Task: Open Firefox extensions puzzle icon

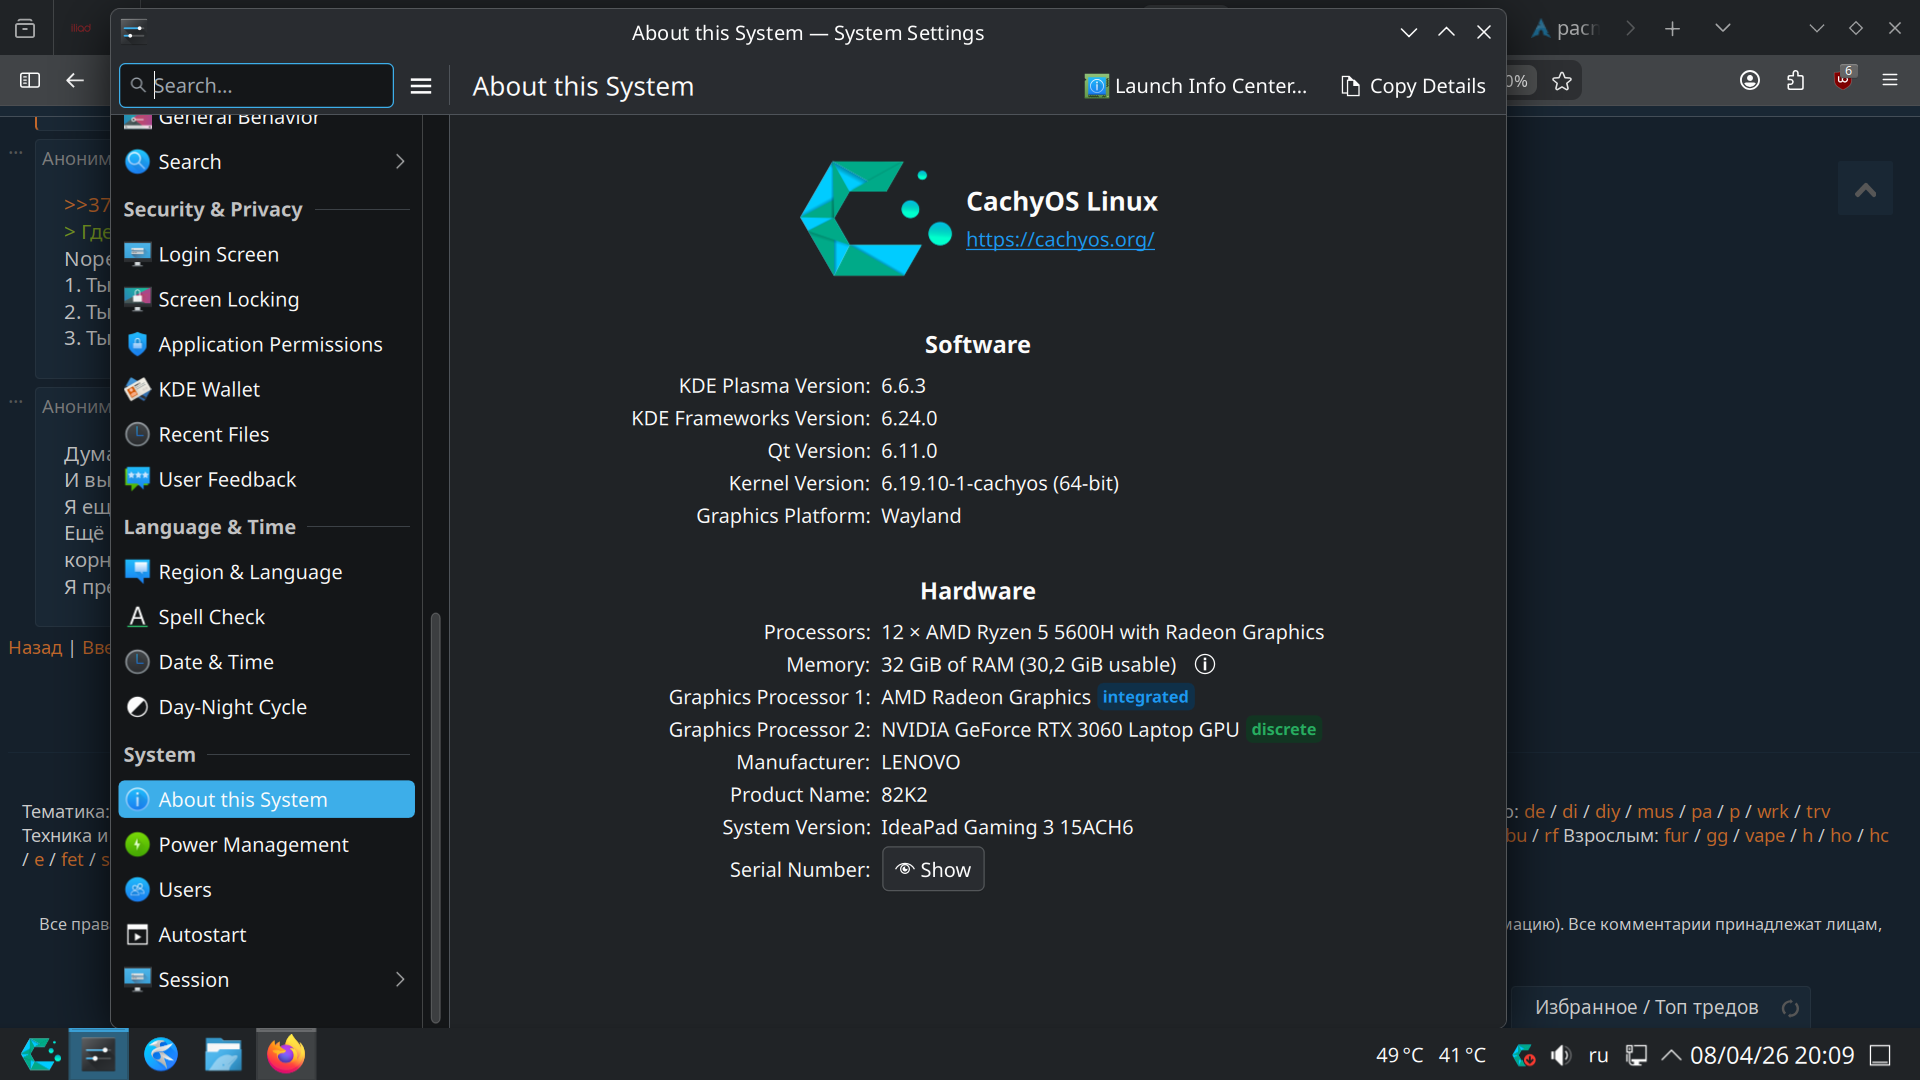Action: 1796,81
